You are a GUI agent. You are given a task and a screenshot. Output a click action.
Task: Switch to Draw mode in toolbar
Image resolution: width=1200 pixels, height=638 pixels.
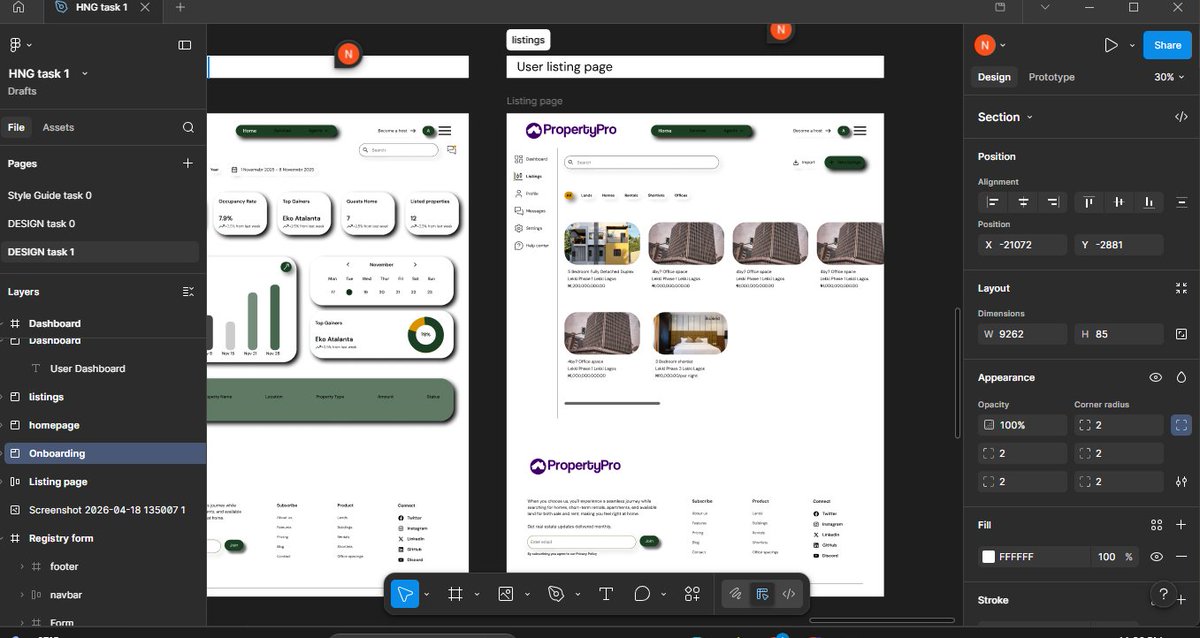(735, 594)
